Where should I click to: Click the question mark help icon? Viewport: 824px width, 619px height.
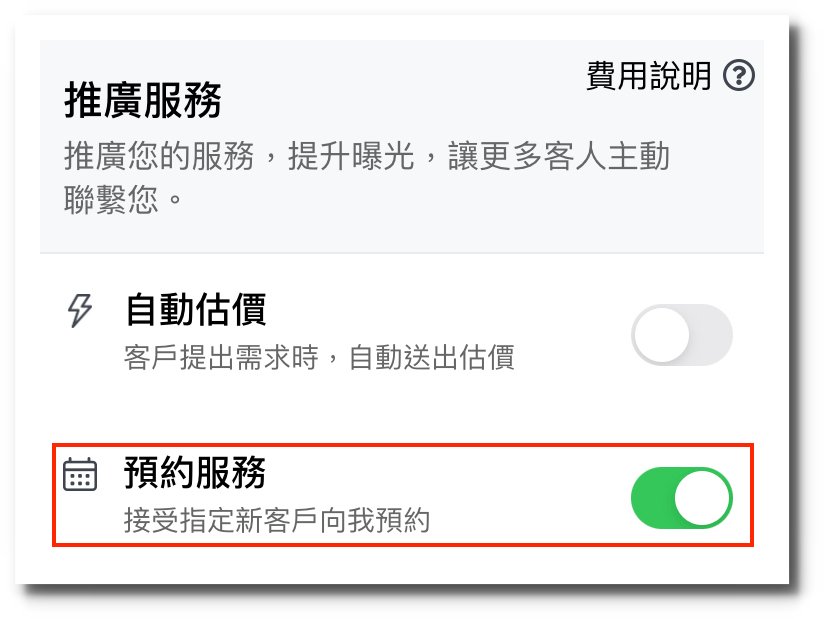tap(739, 76)
